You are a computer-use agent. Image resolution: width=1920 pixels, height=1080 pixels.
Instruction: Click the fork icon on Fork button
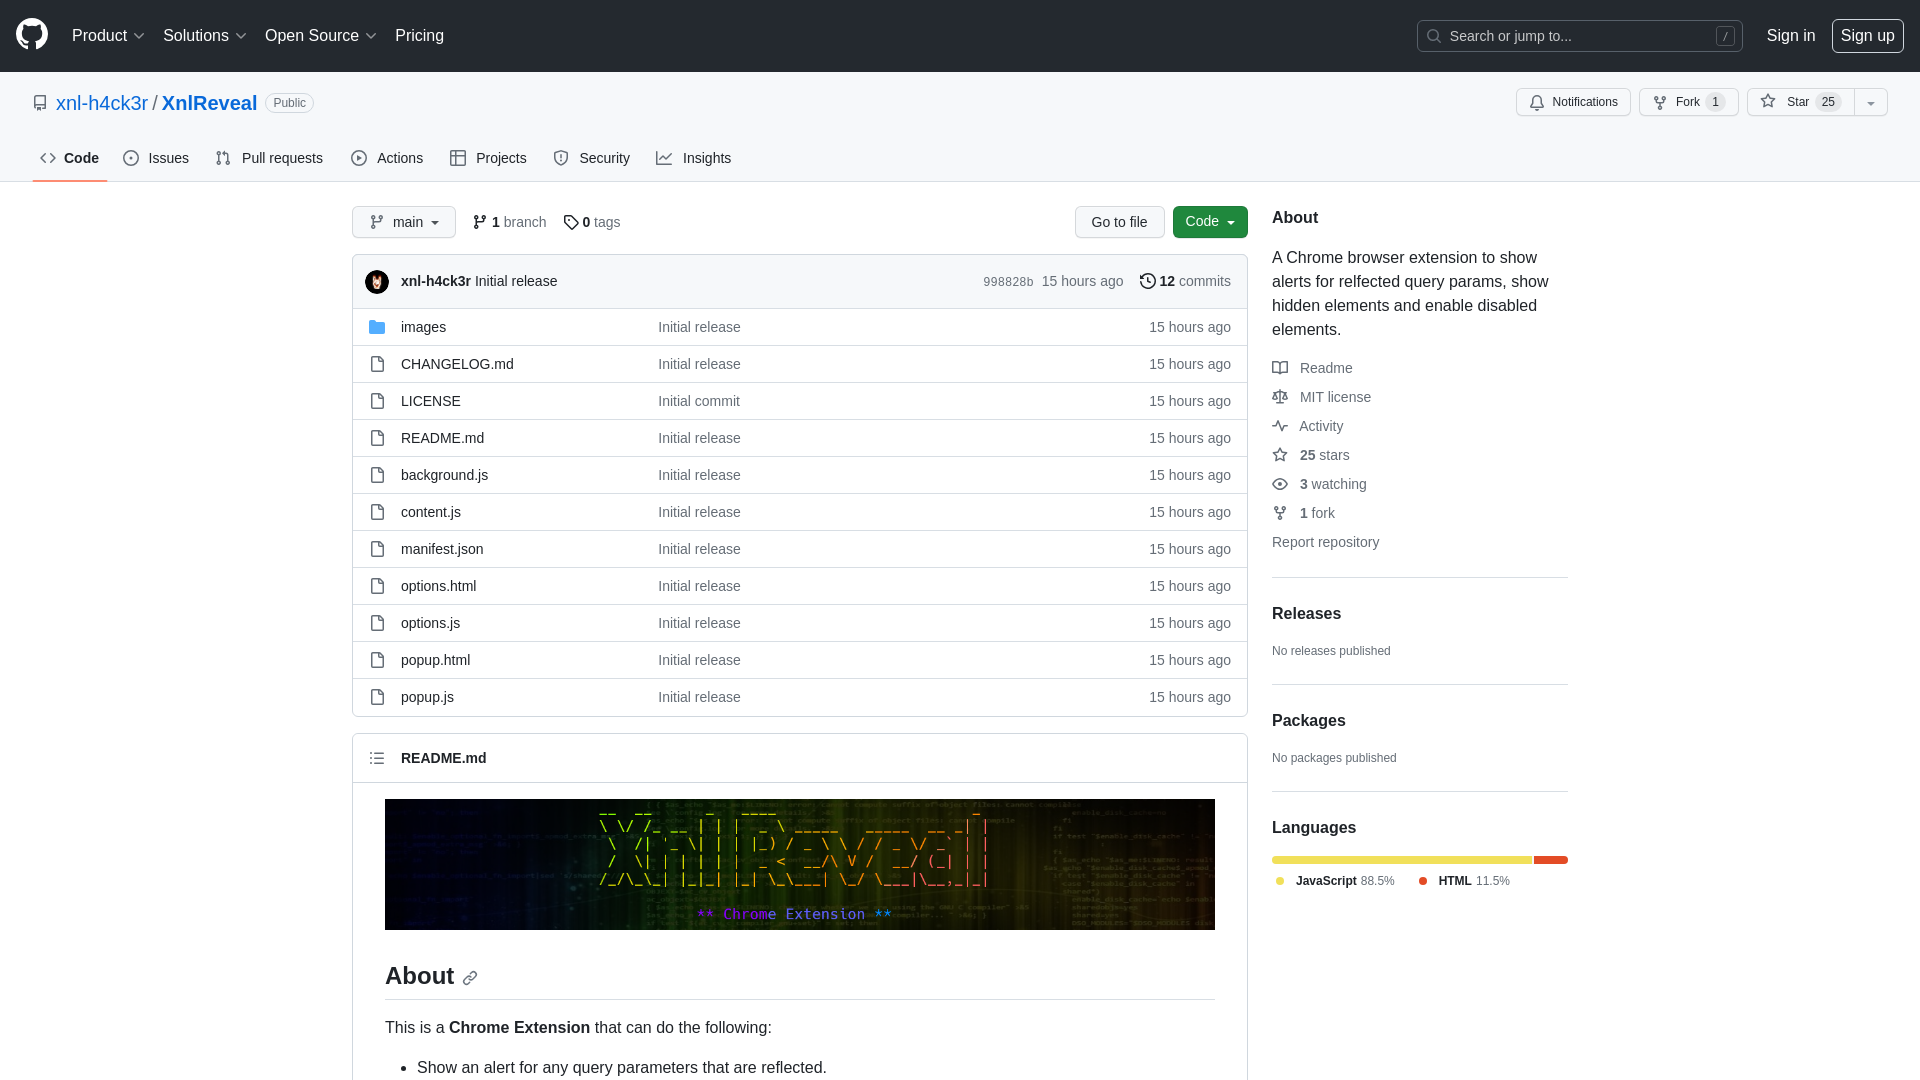click(x=1660, y=102)
